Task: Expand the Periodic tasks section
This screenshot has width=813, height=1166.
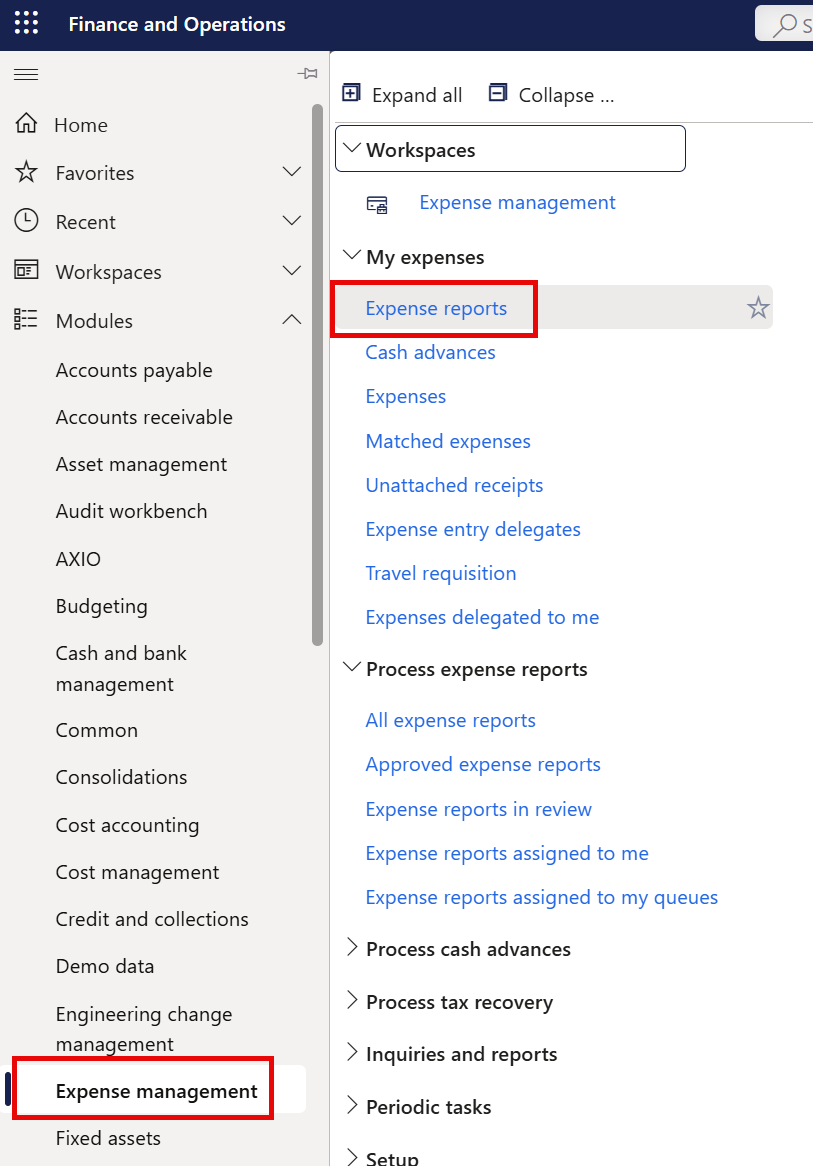Action: 352,1106
